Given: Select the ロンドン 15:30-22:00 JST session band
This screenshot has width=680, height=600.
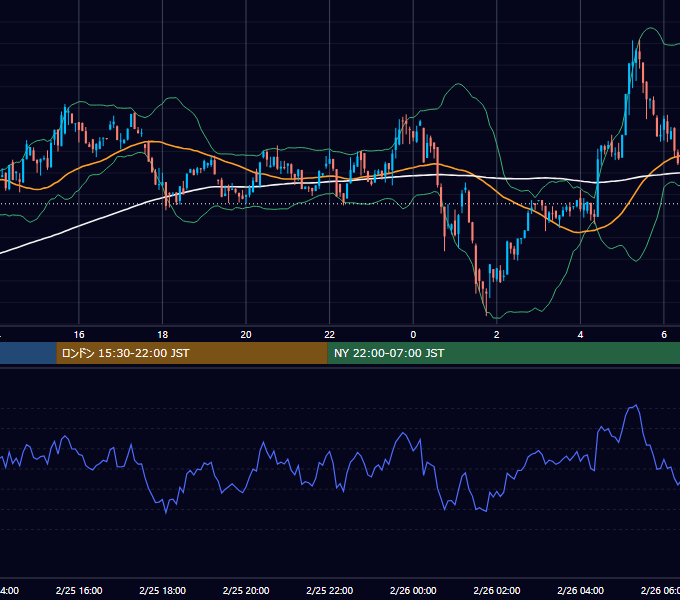Looking at the screenshot, I should (192, 353).
